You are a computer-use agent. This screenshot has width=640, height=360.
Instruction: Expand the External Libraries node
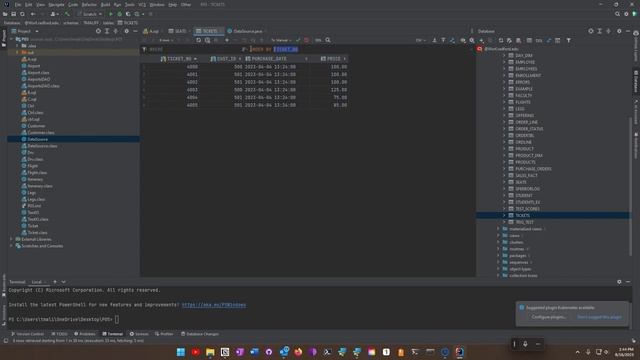[11, 239]
